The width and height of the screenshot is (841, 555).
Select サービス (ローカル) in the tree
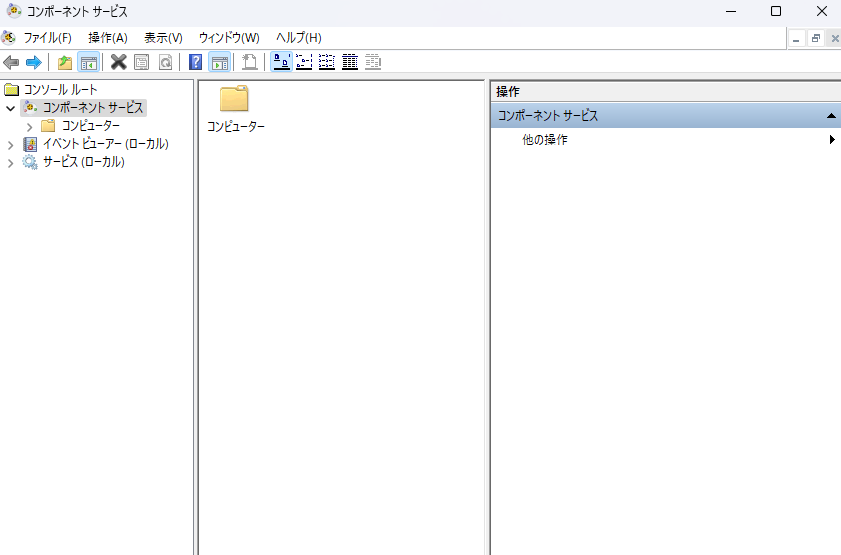[x=83, y=162]
